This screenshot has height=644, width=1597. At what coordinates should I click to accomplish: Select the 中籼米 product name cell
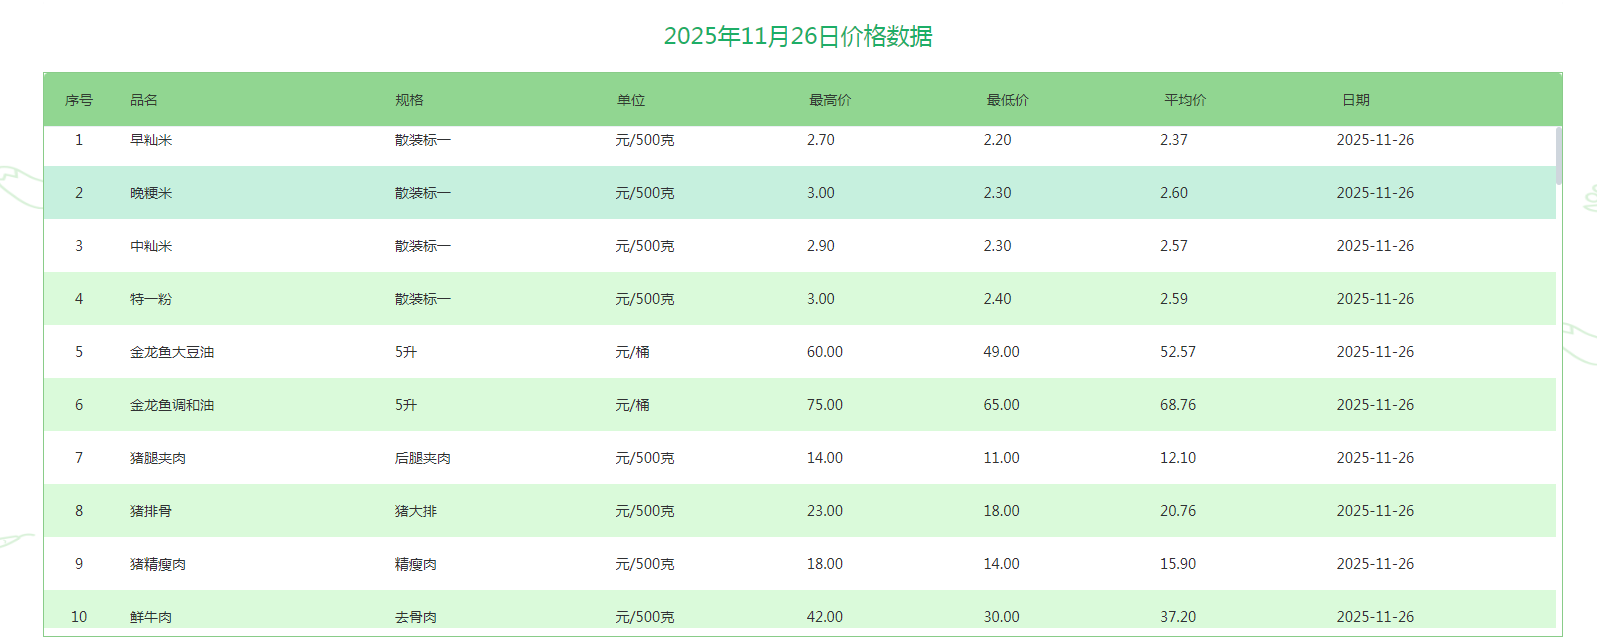pyautogui.click(x=151, y=246)
